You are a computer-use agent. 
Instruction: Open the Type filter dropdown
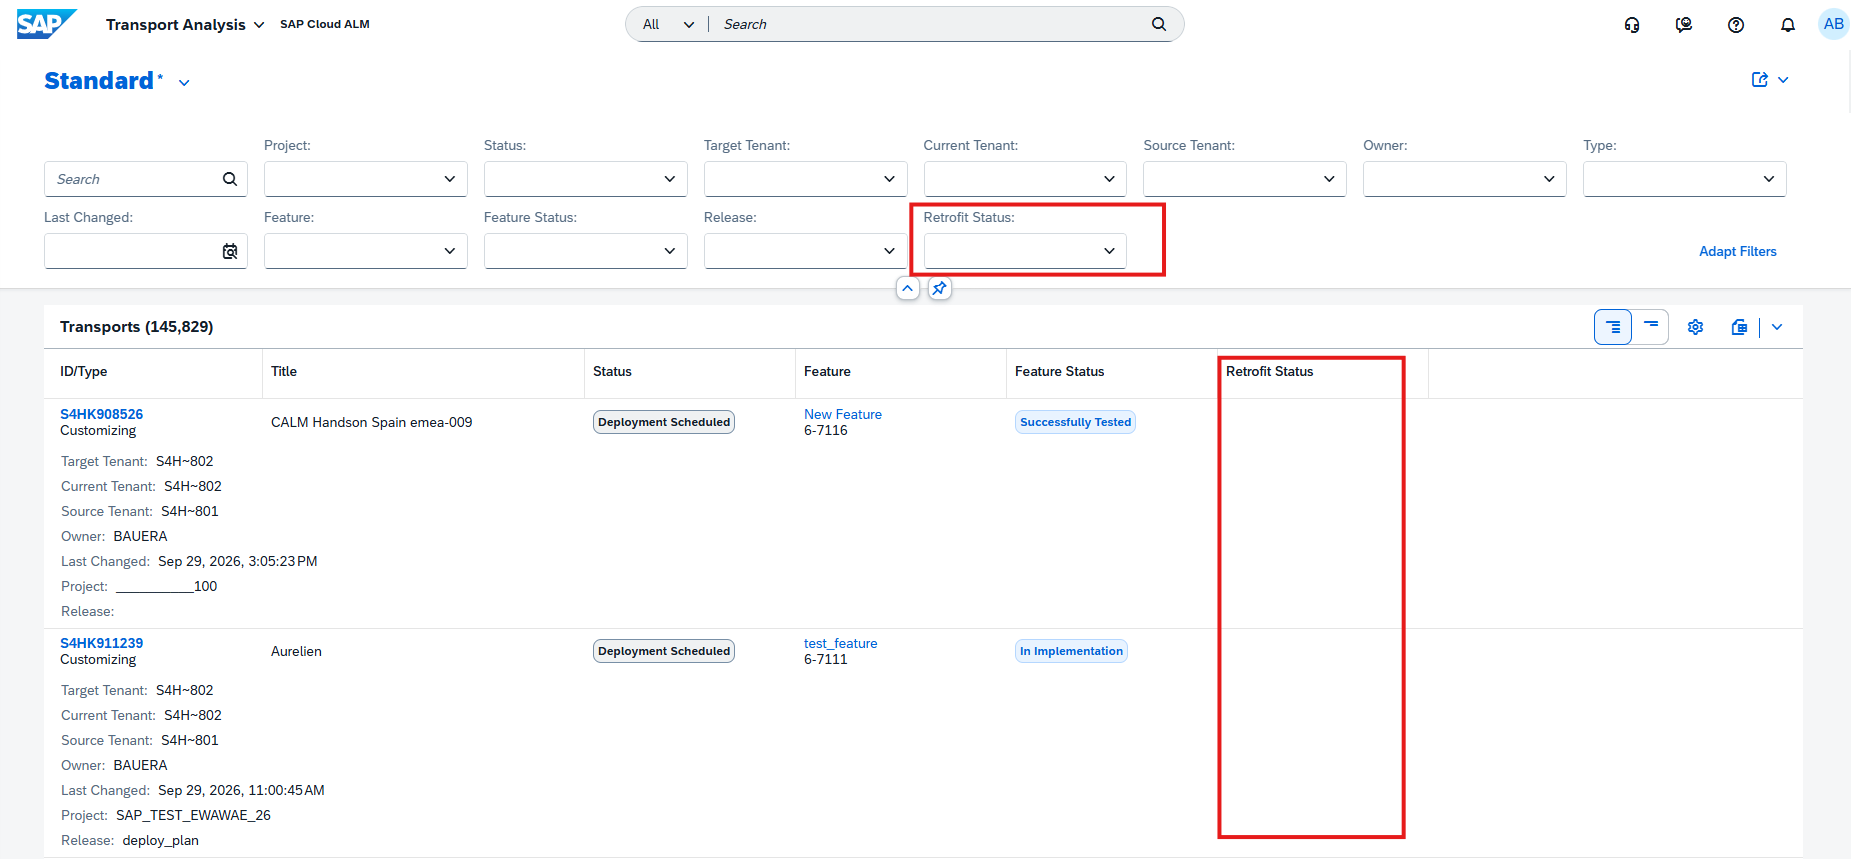(x=1770, y=179)
